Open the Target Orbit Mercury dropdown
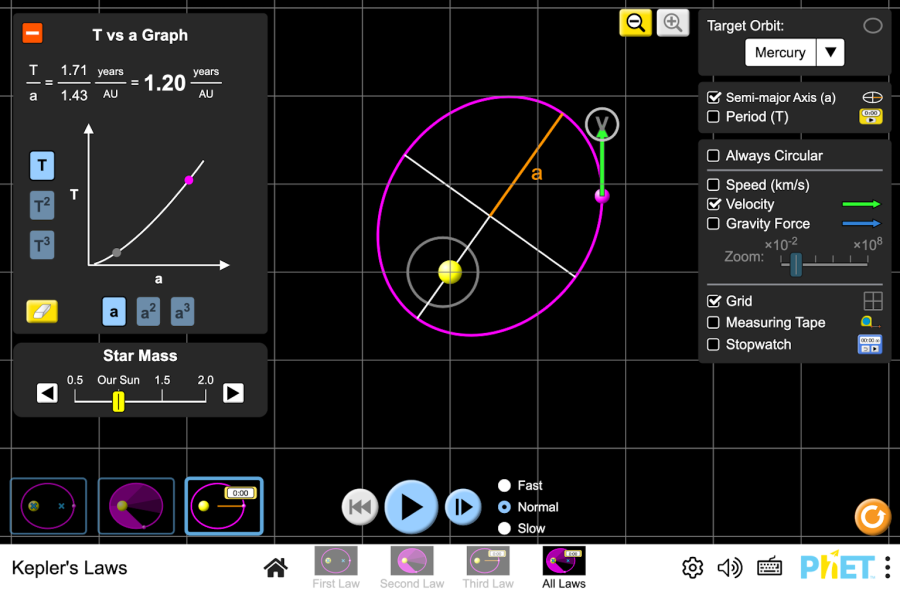Screen dimensions: 900x591 coord(794,53)
